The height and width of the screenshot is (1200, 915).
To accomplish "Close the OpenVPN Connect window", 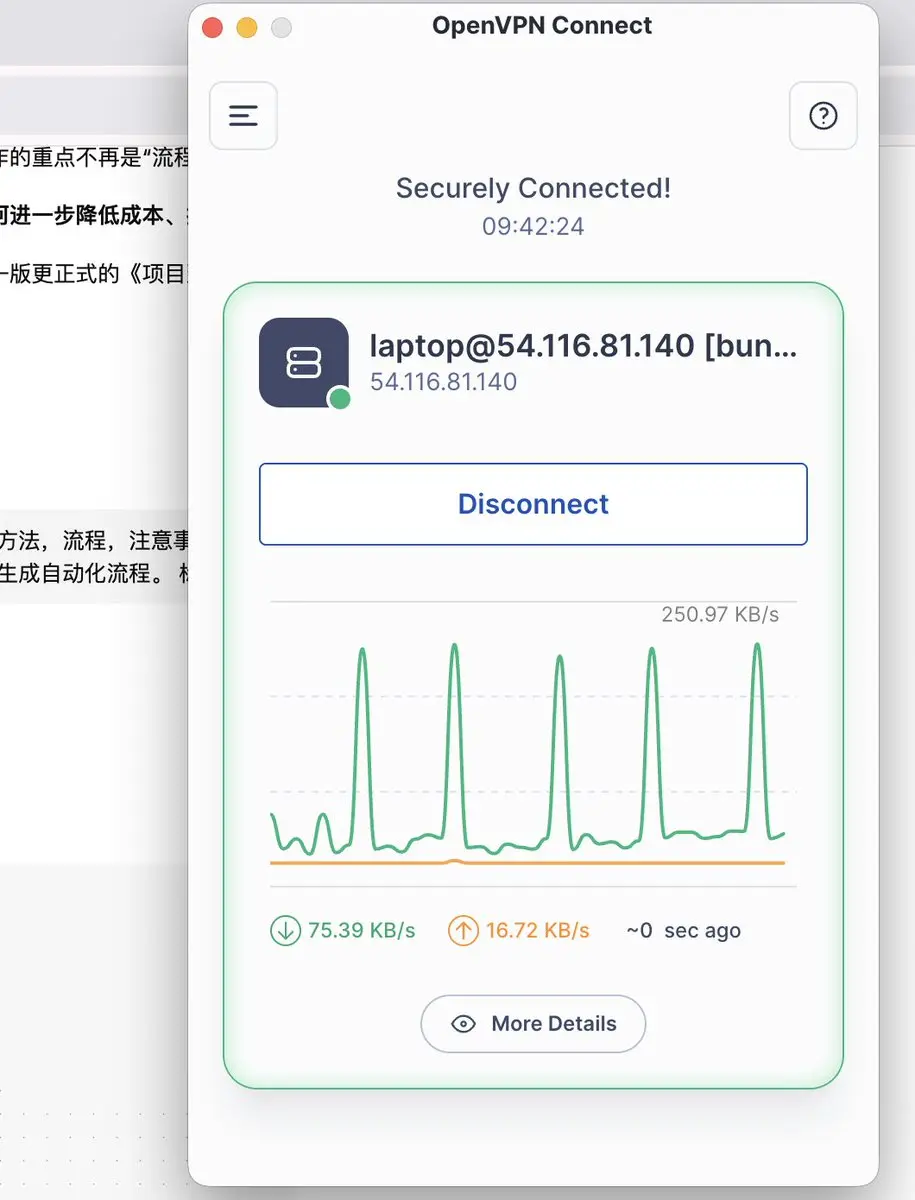I will coord(212,27).
